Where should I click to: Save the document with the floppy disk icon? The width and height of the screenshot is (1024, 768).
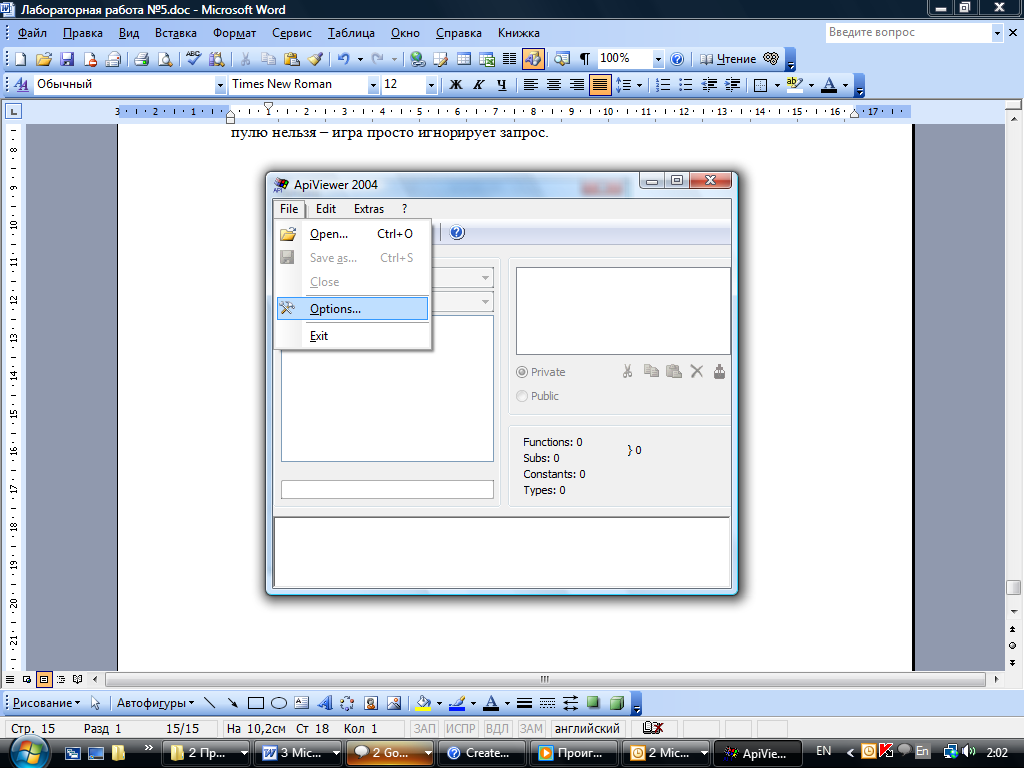67,59
